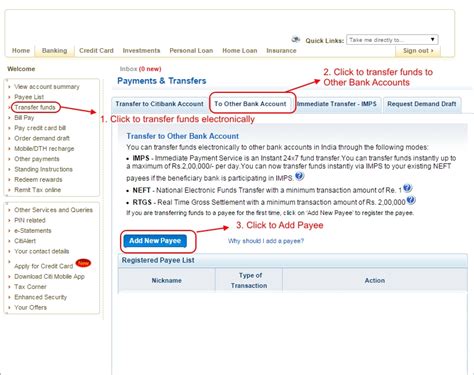Open CitiAlert link
Image resolution: width=474 pixels, height=375 pixels.
point(25,241)
